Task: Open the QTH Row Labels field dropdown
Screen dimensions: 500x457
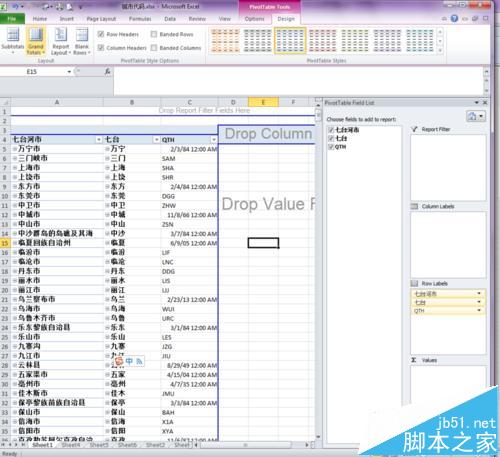Action: coord(479,311)
